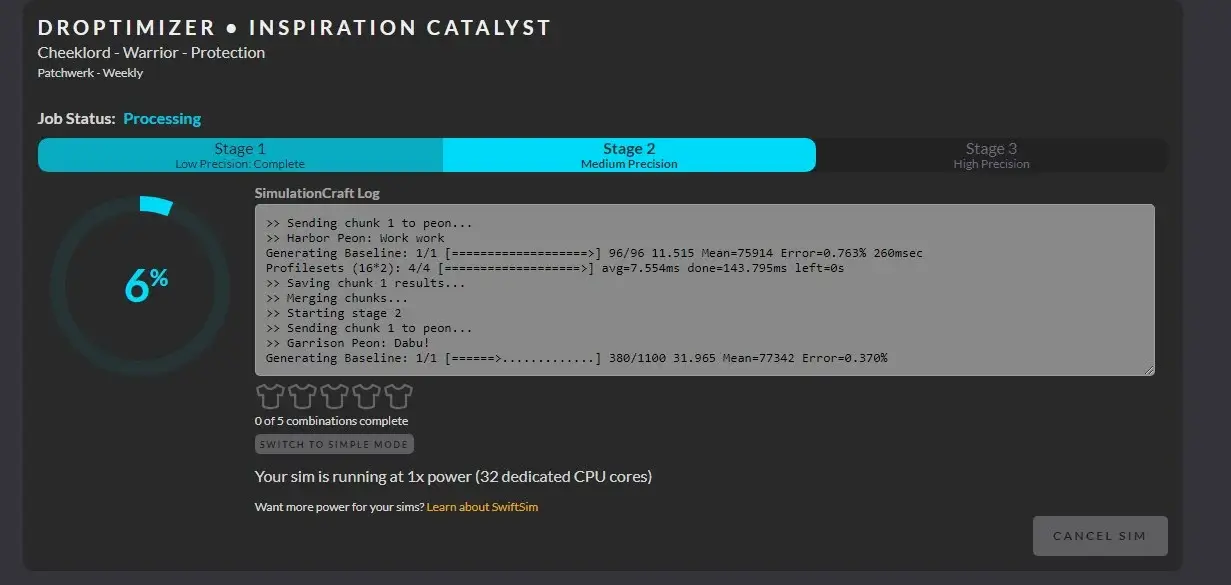
Task: Click the log box resize handle
Action: (x=1148, y=370)
